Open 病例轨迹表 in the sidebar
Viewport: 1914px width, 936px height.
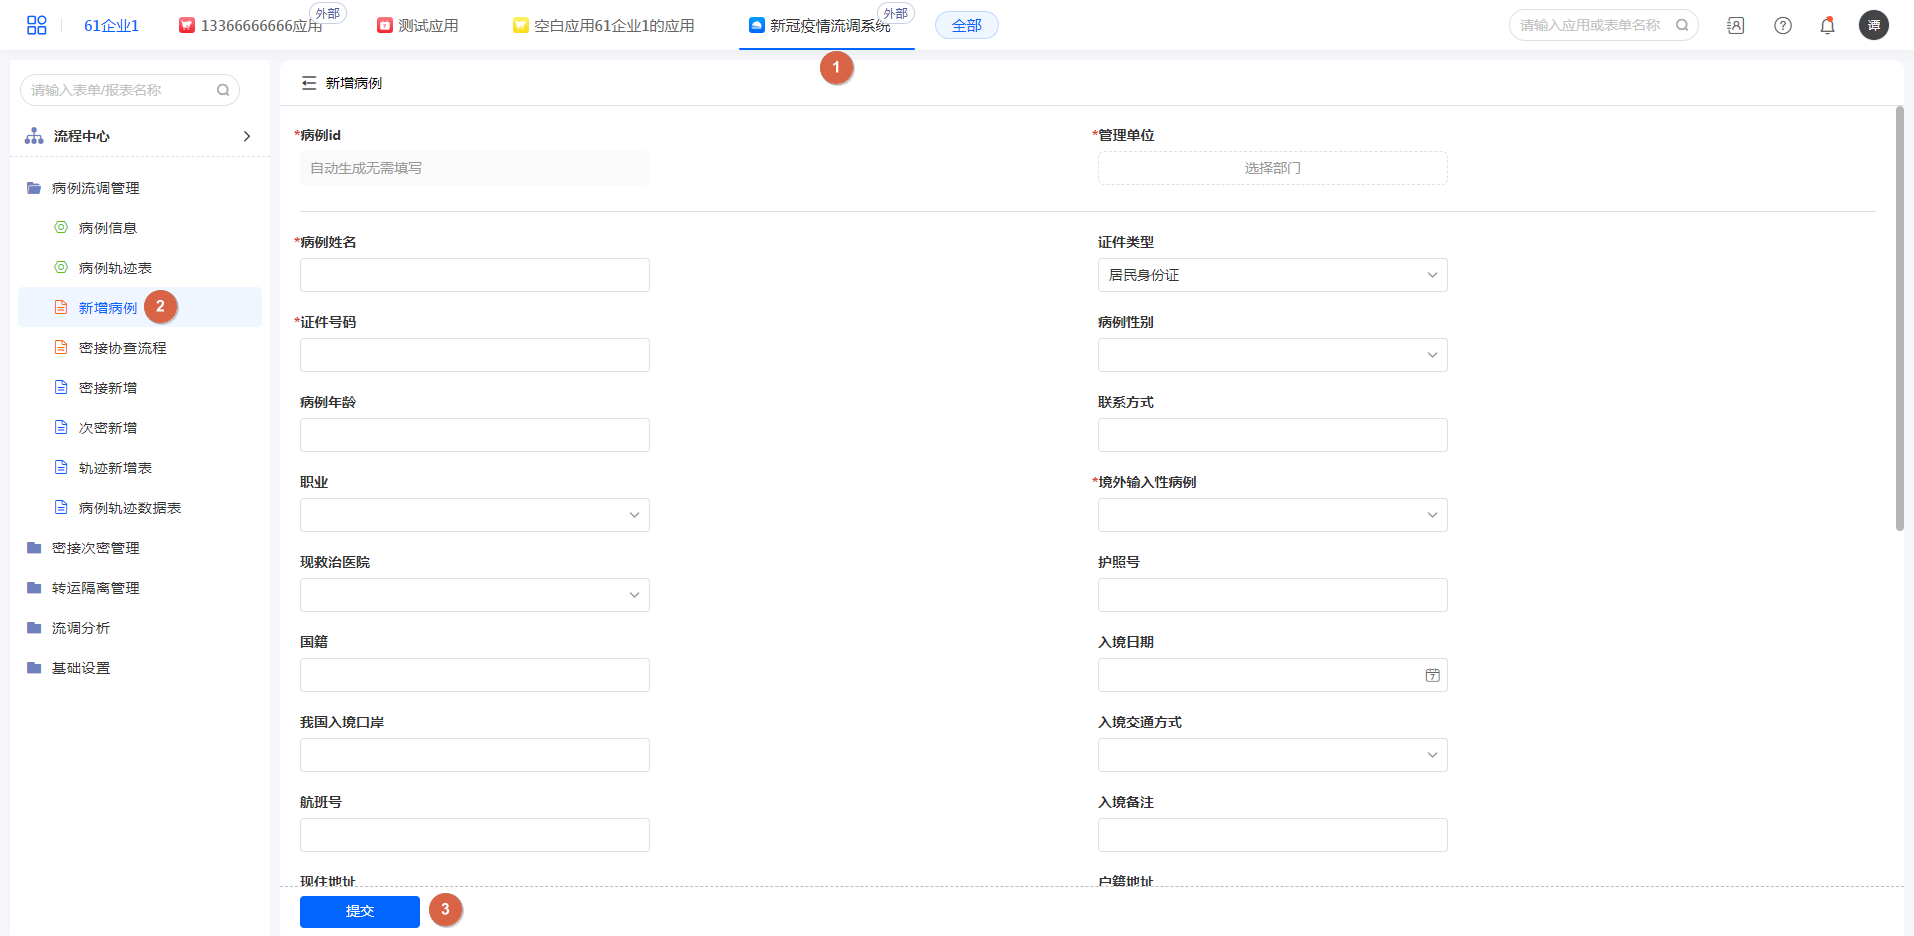click(x=115, y=268)
